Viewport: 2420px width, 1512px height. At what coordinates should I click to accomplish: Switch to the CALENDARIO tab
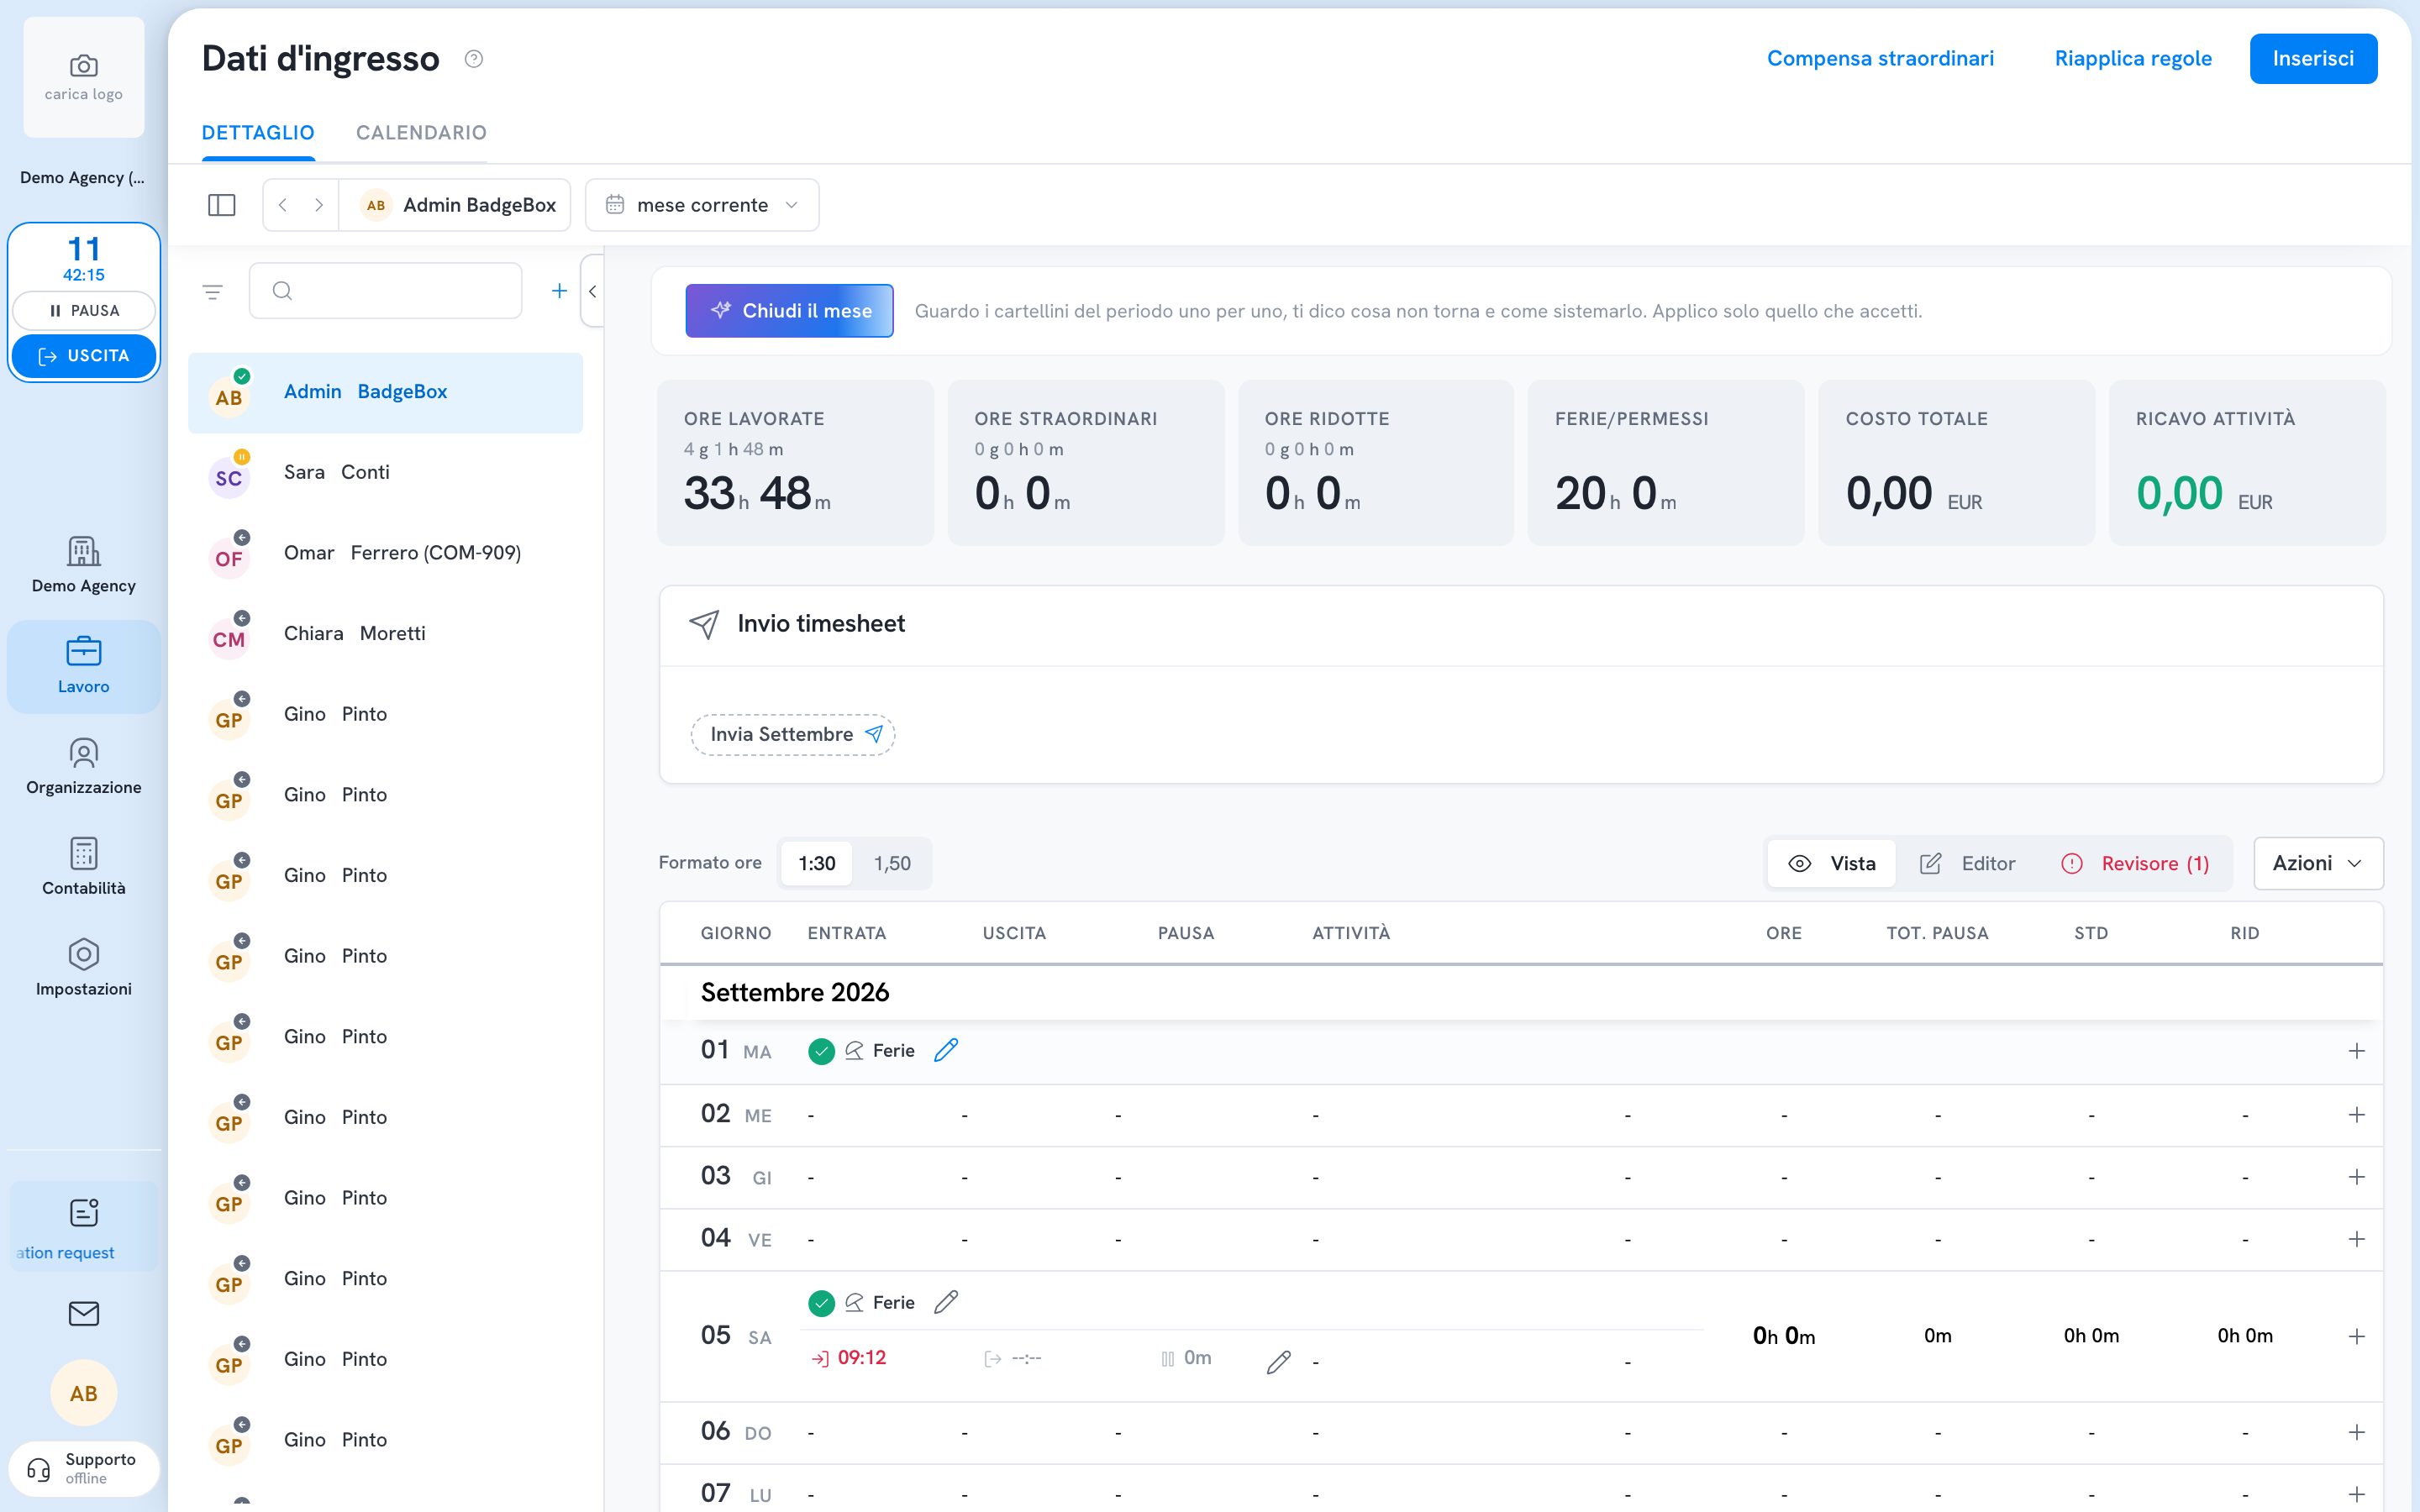[421, 133]
